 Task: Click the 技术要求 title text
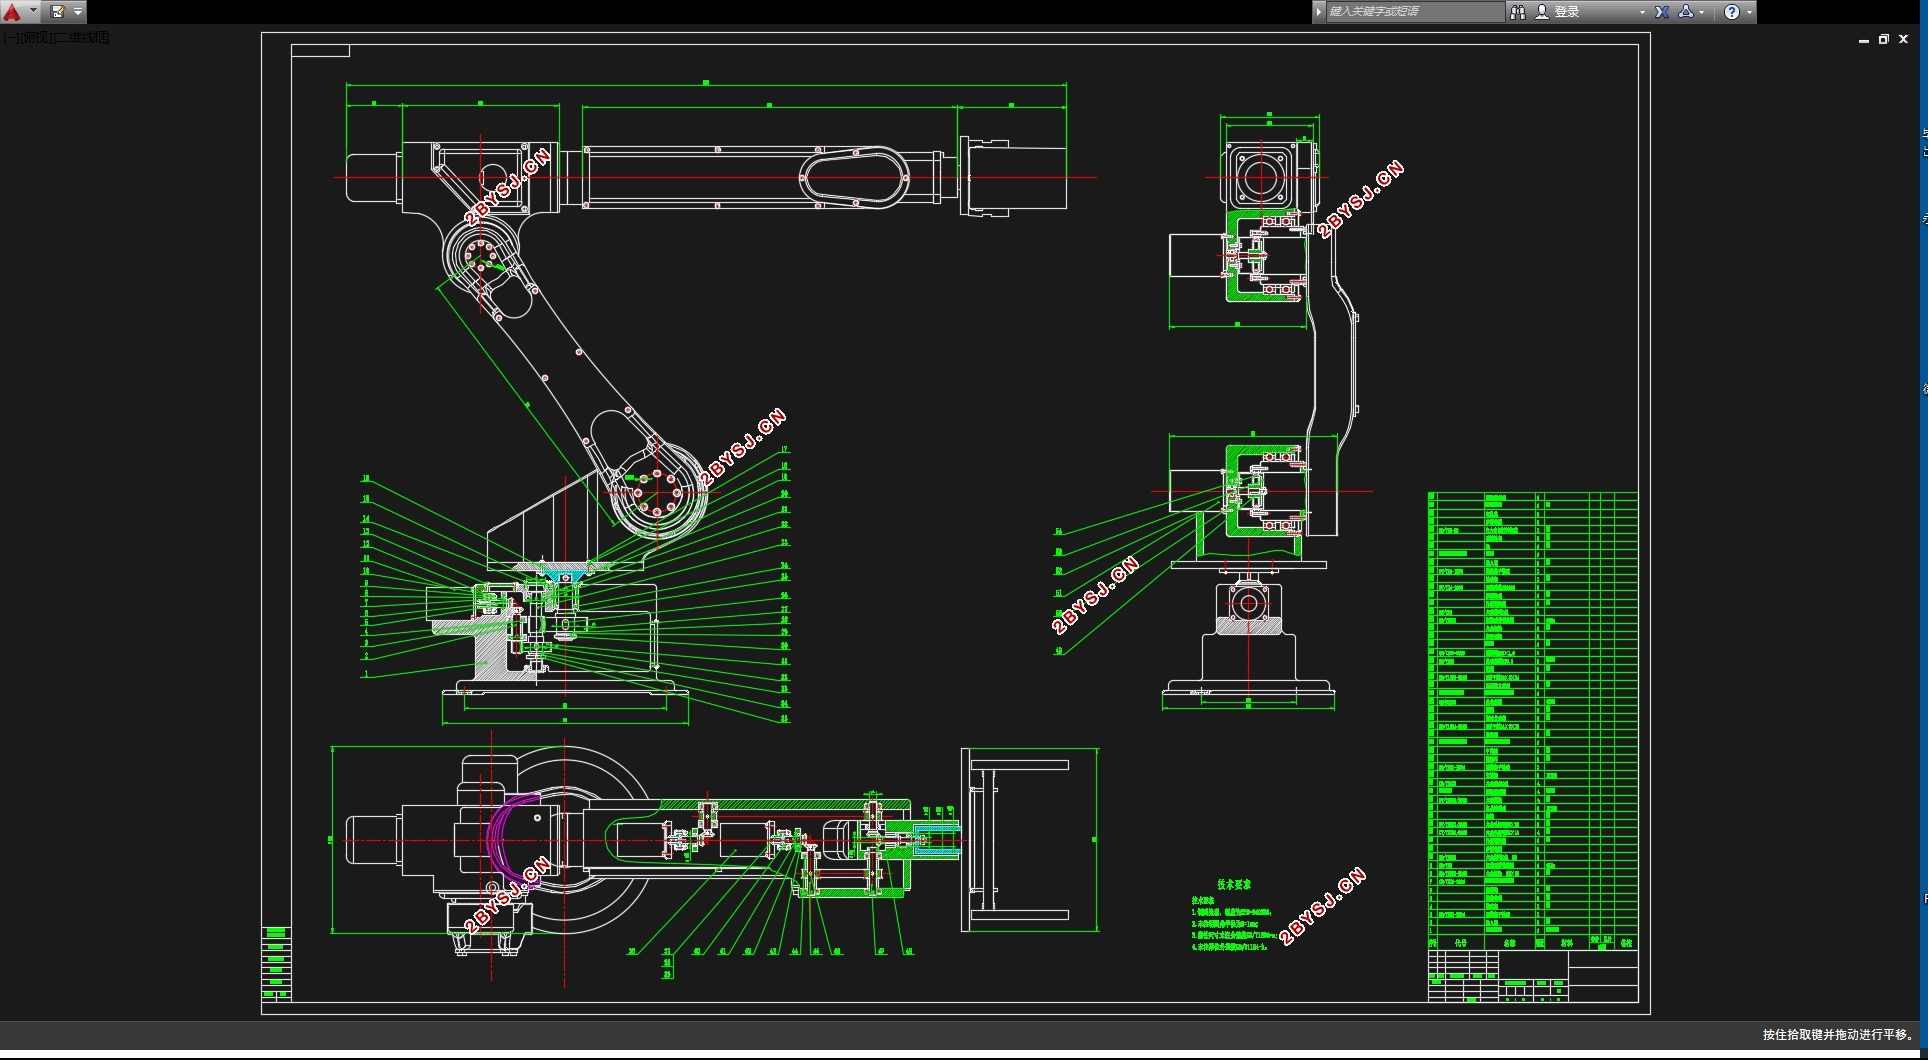[x=1234, y=884]
